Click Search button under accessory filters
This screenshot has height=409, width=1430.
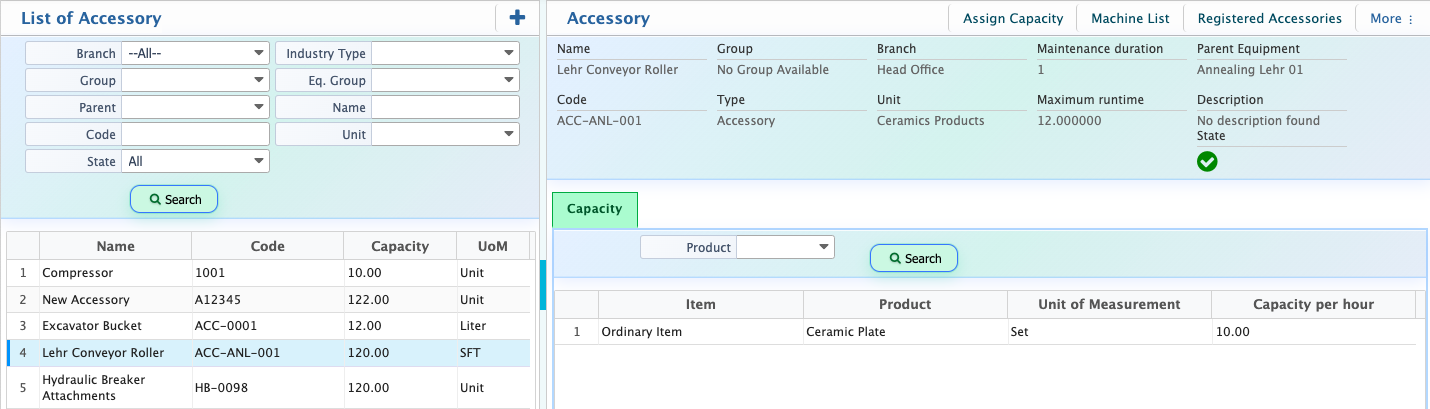(174, 199)
